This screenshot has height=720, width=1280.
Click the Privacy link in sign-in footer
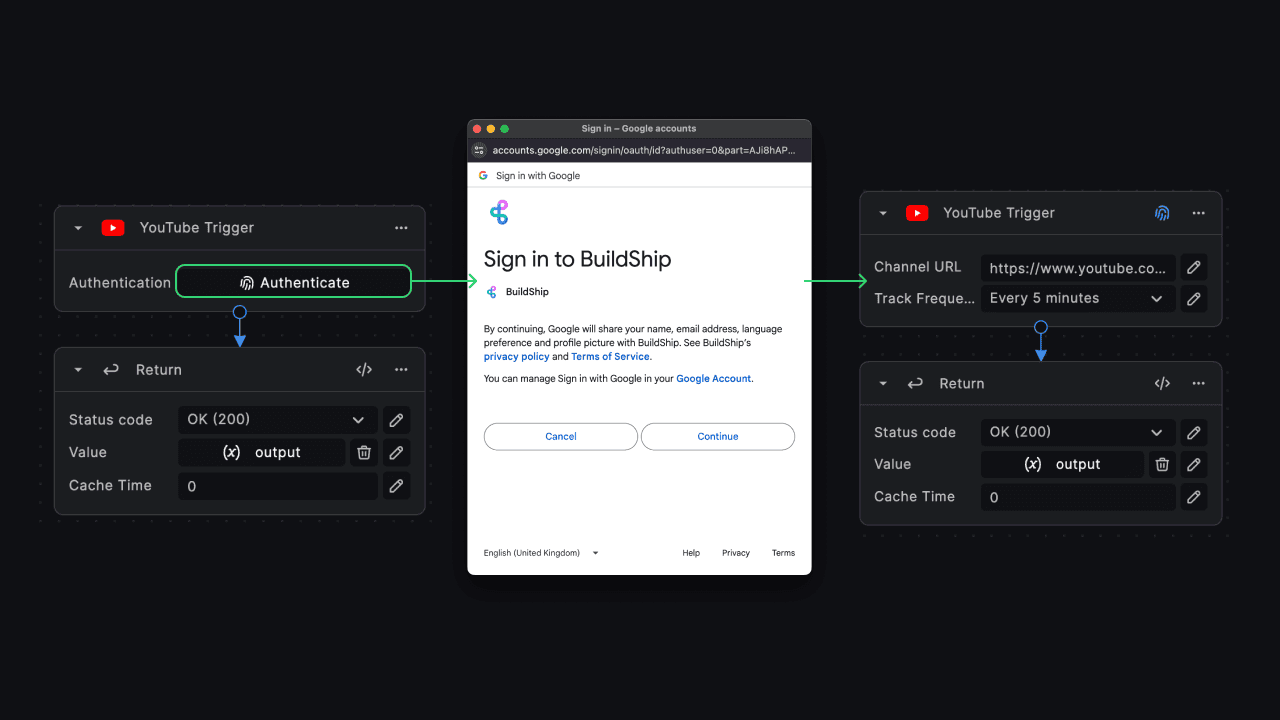click(736, 553)
